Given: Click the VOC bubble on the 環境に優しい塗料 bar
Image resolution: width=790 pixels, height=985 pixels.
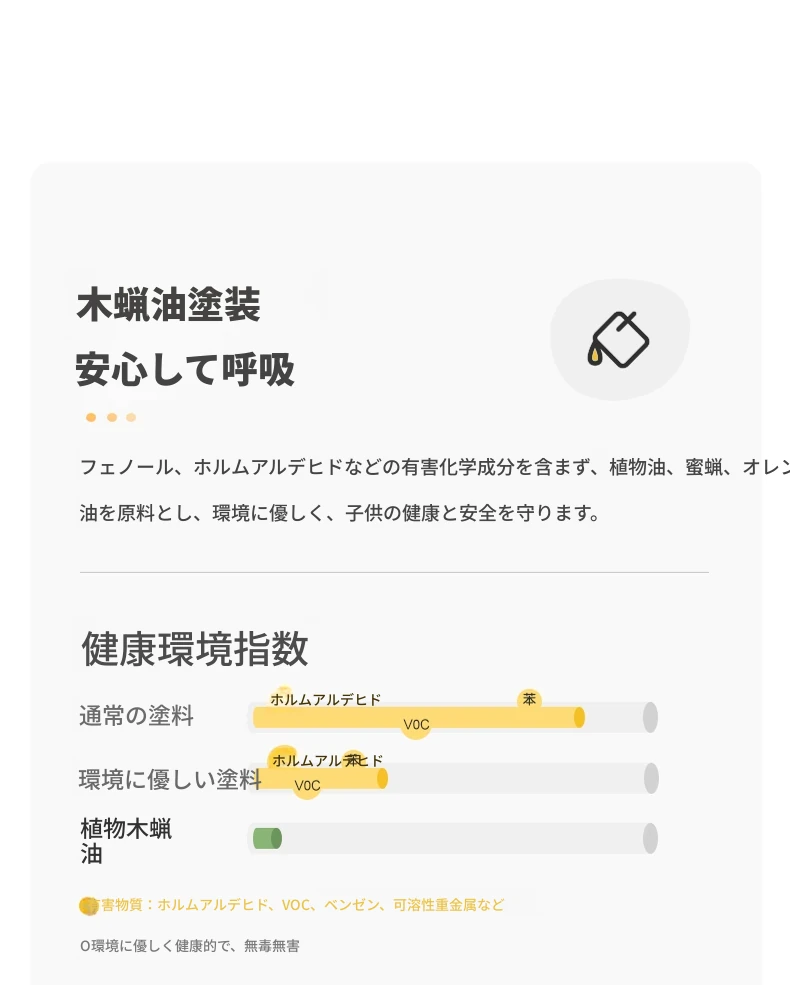Looking at the screenshot, I should point(307,785).
